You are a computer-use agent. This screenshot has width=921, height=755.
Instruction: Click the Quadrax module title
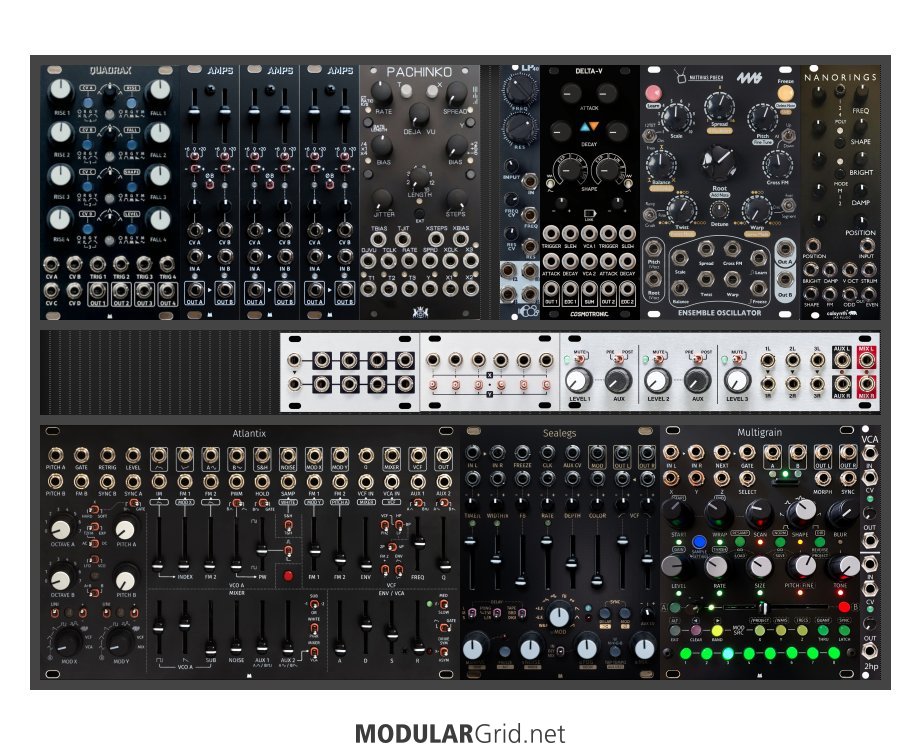110,71
